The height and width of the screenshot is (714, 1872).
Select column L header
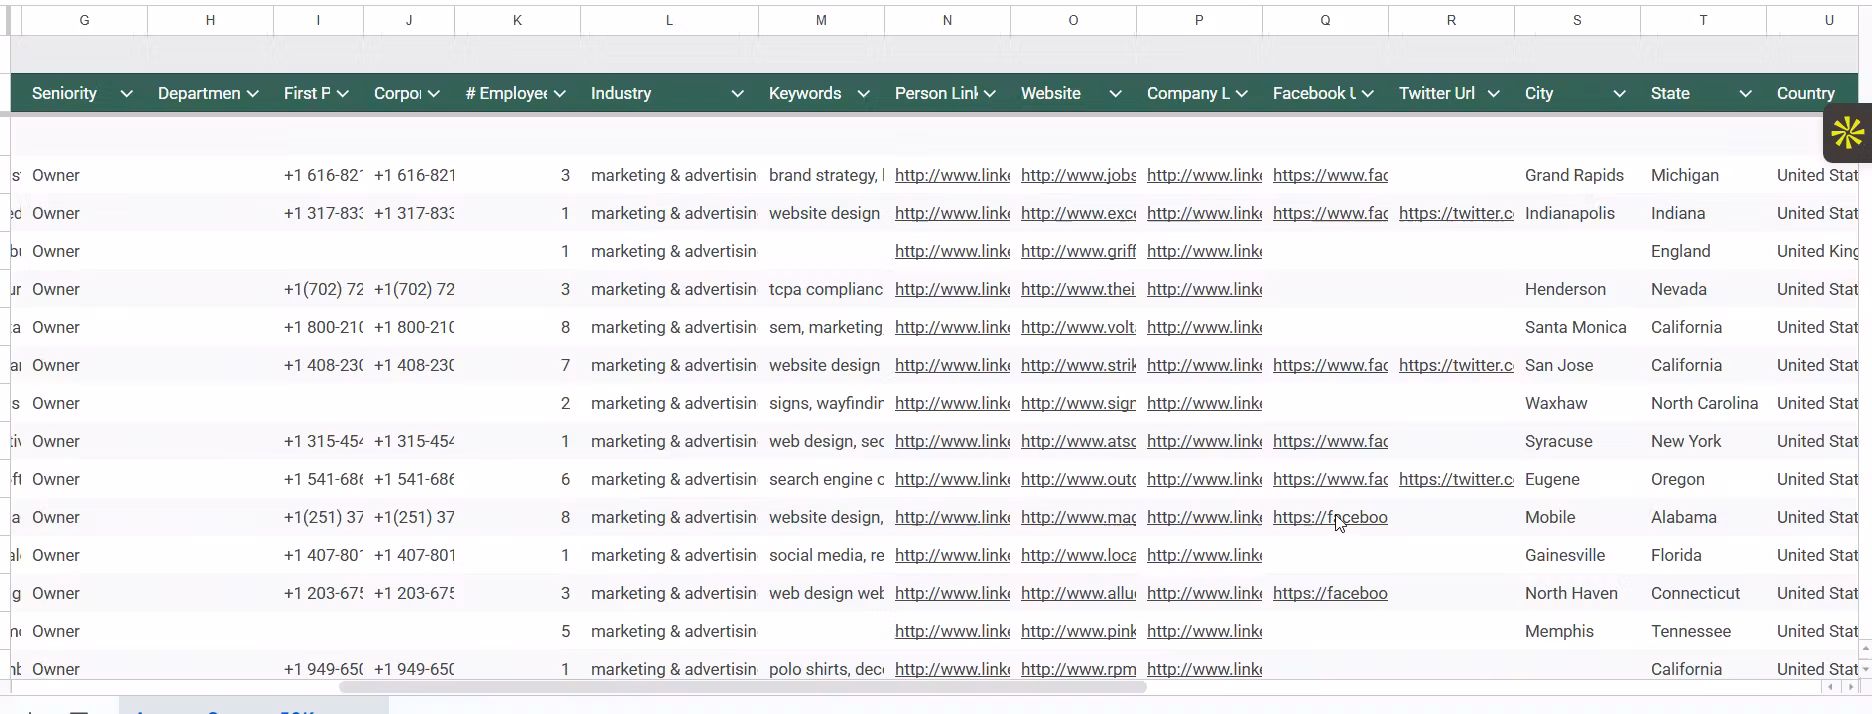coord(669,20)
